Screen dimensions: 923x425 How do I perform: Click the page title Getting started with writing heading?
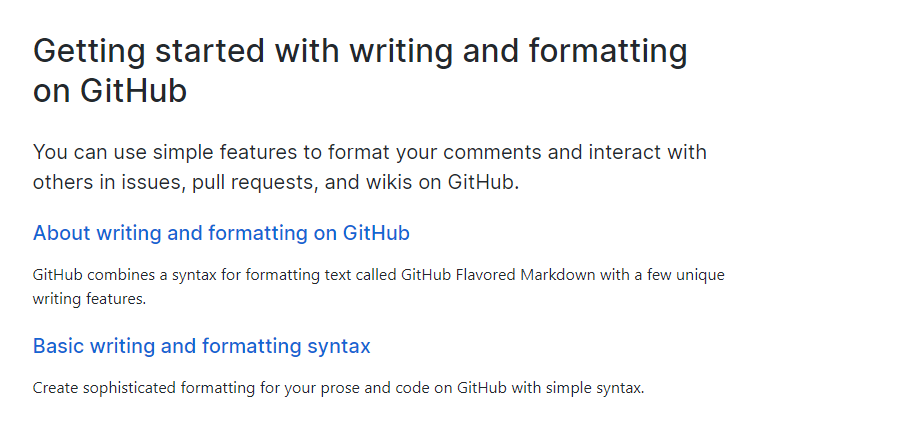click(x=360, y=71)
